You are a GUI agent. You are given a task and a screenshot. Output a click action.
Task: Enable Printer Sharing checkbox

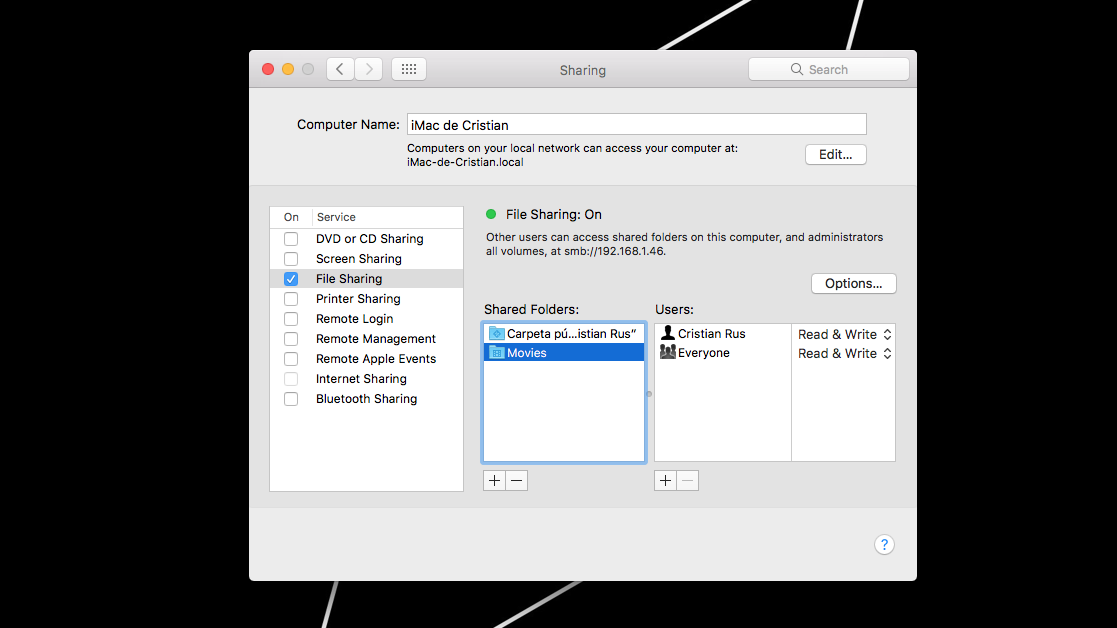coord(291,298)
